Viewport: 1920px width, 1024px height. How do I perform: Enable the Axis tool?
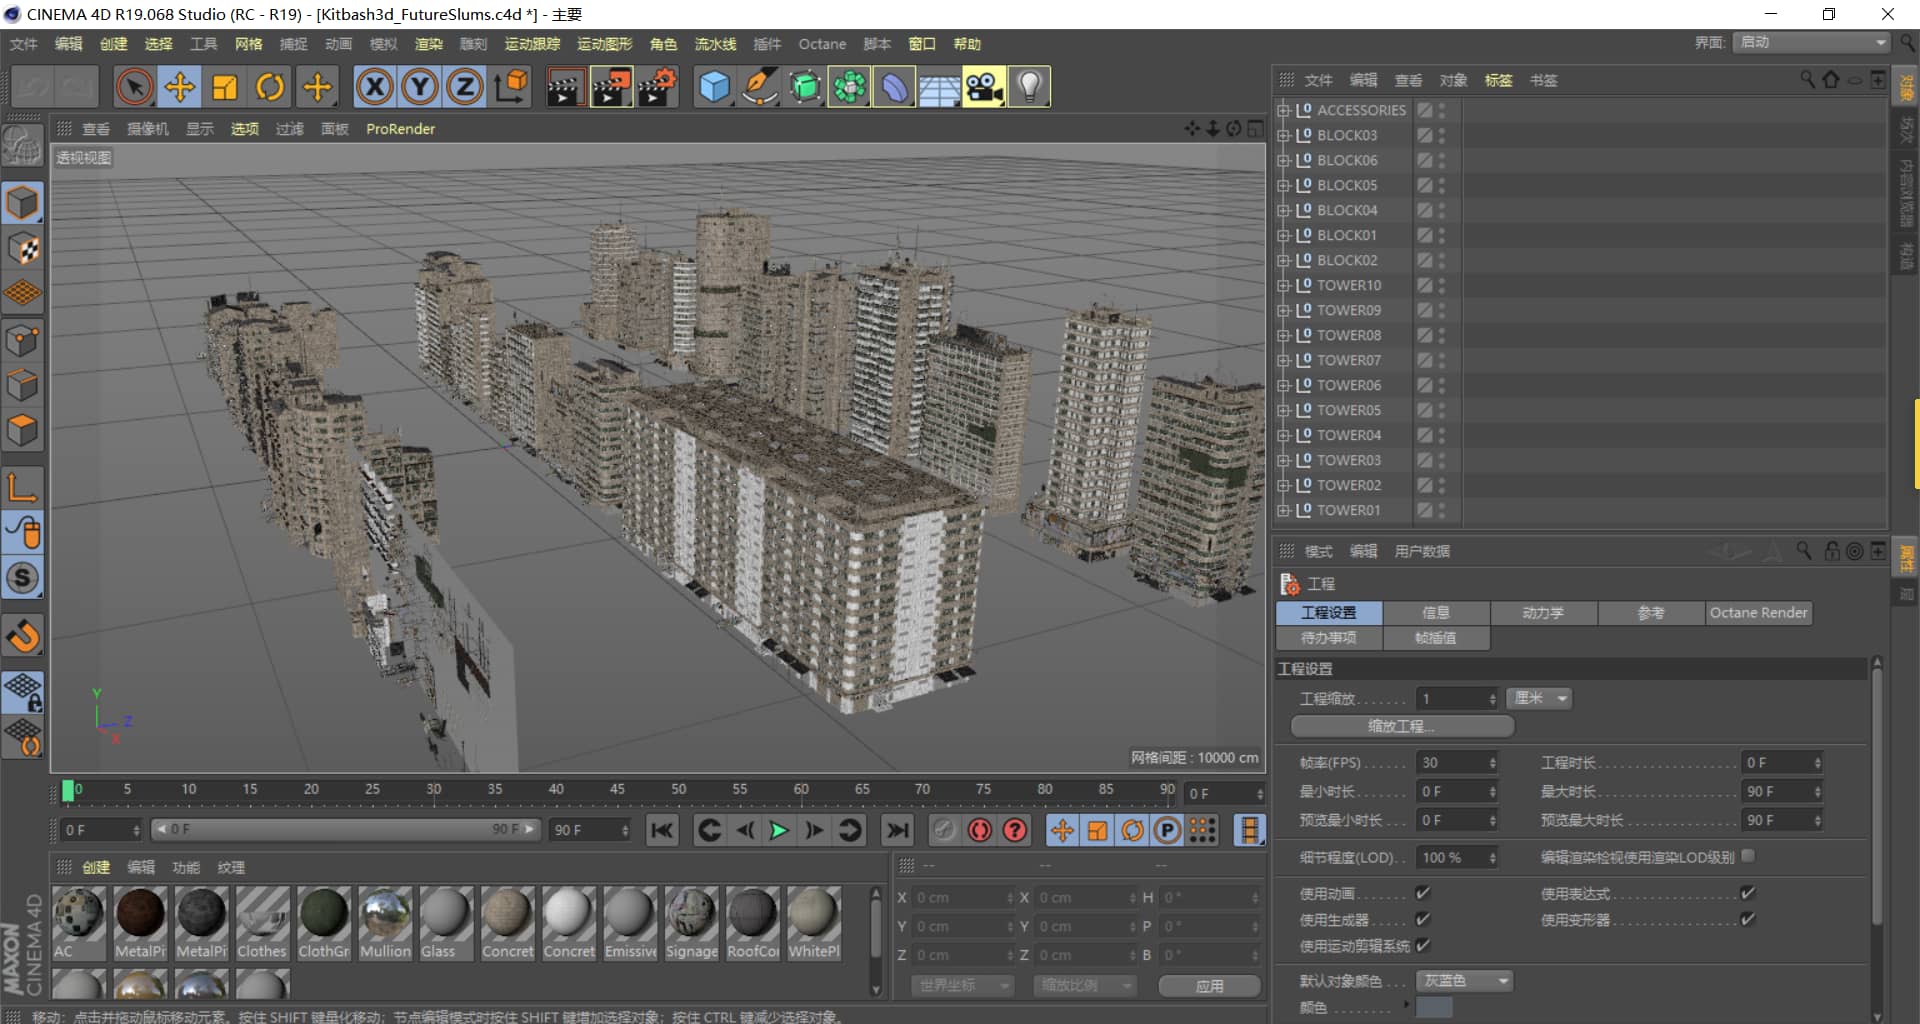pos(22,488)
